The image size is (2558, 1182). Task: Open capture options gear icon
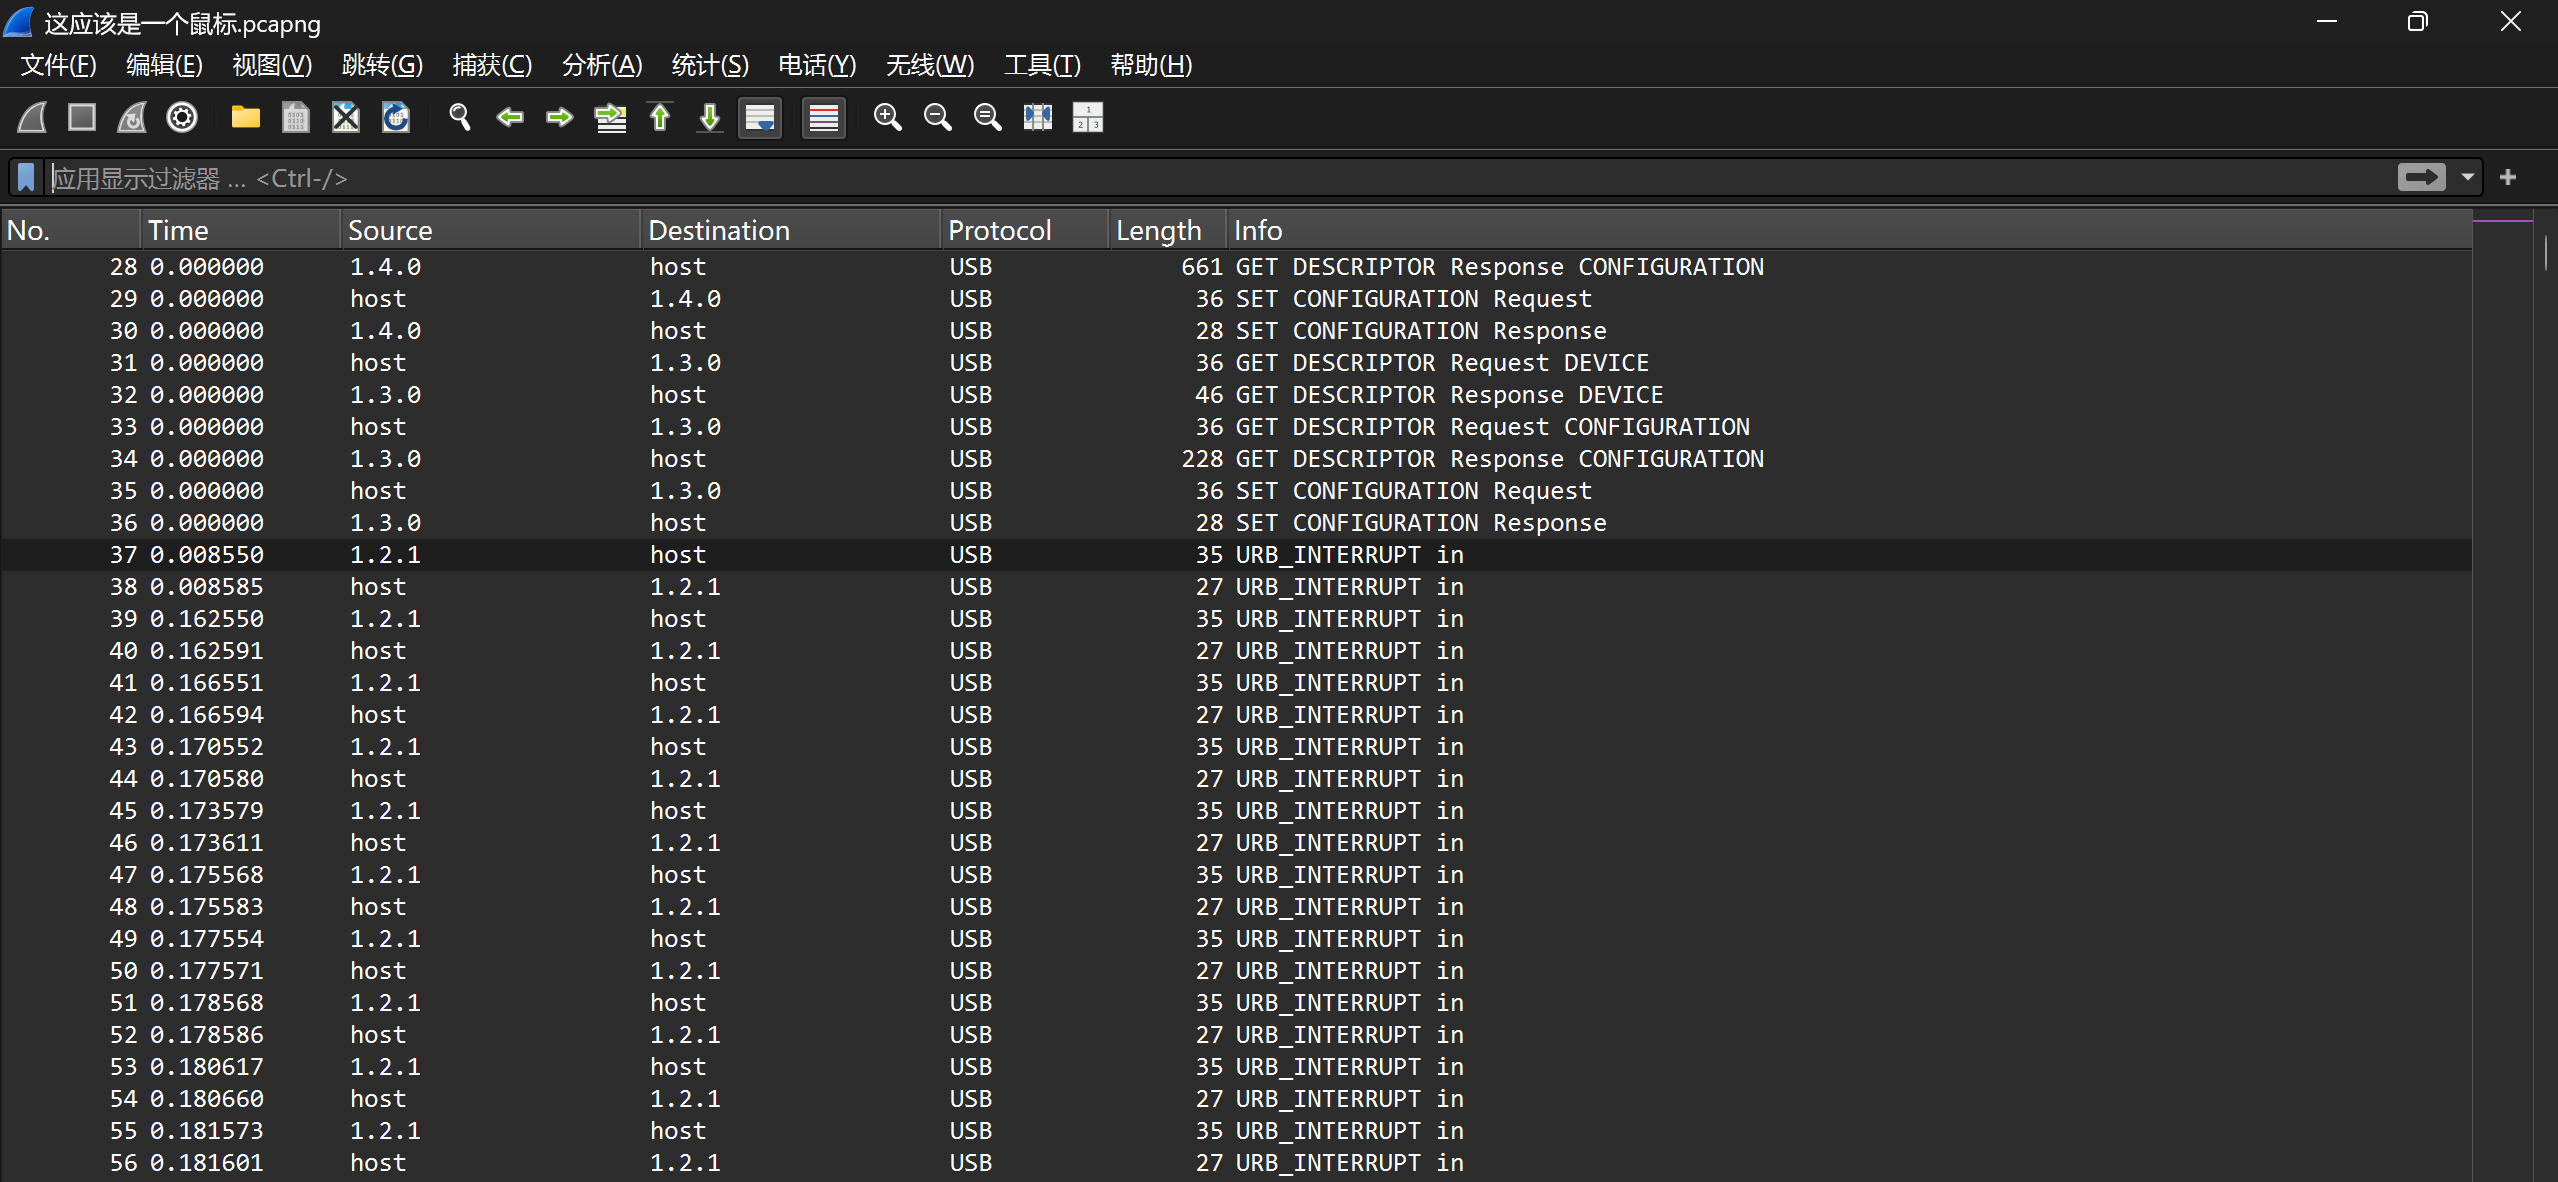click(182, 118)
